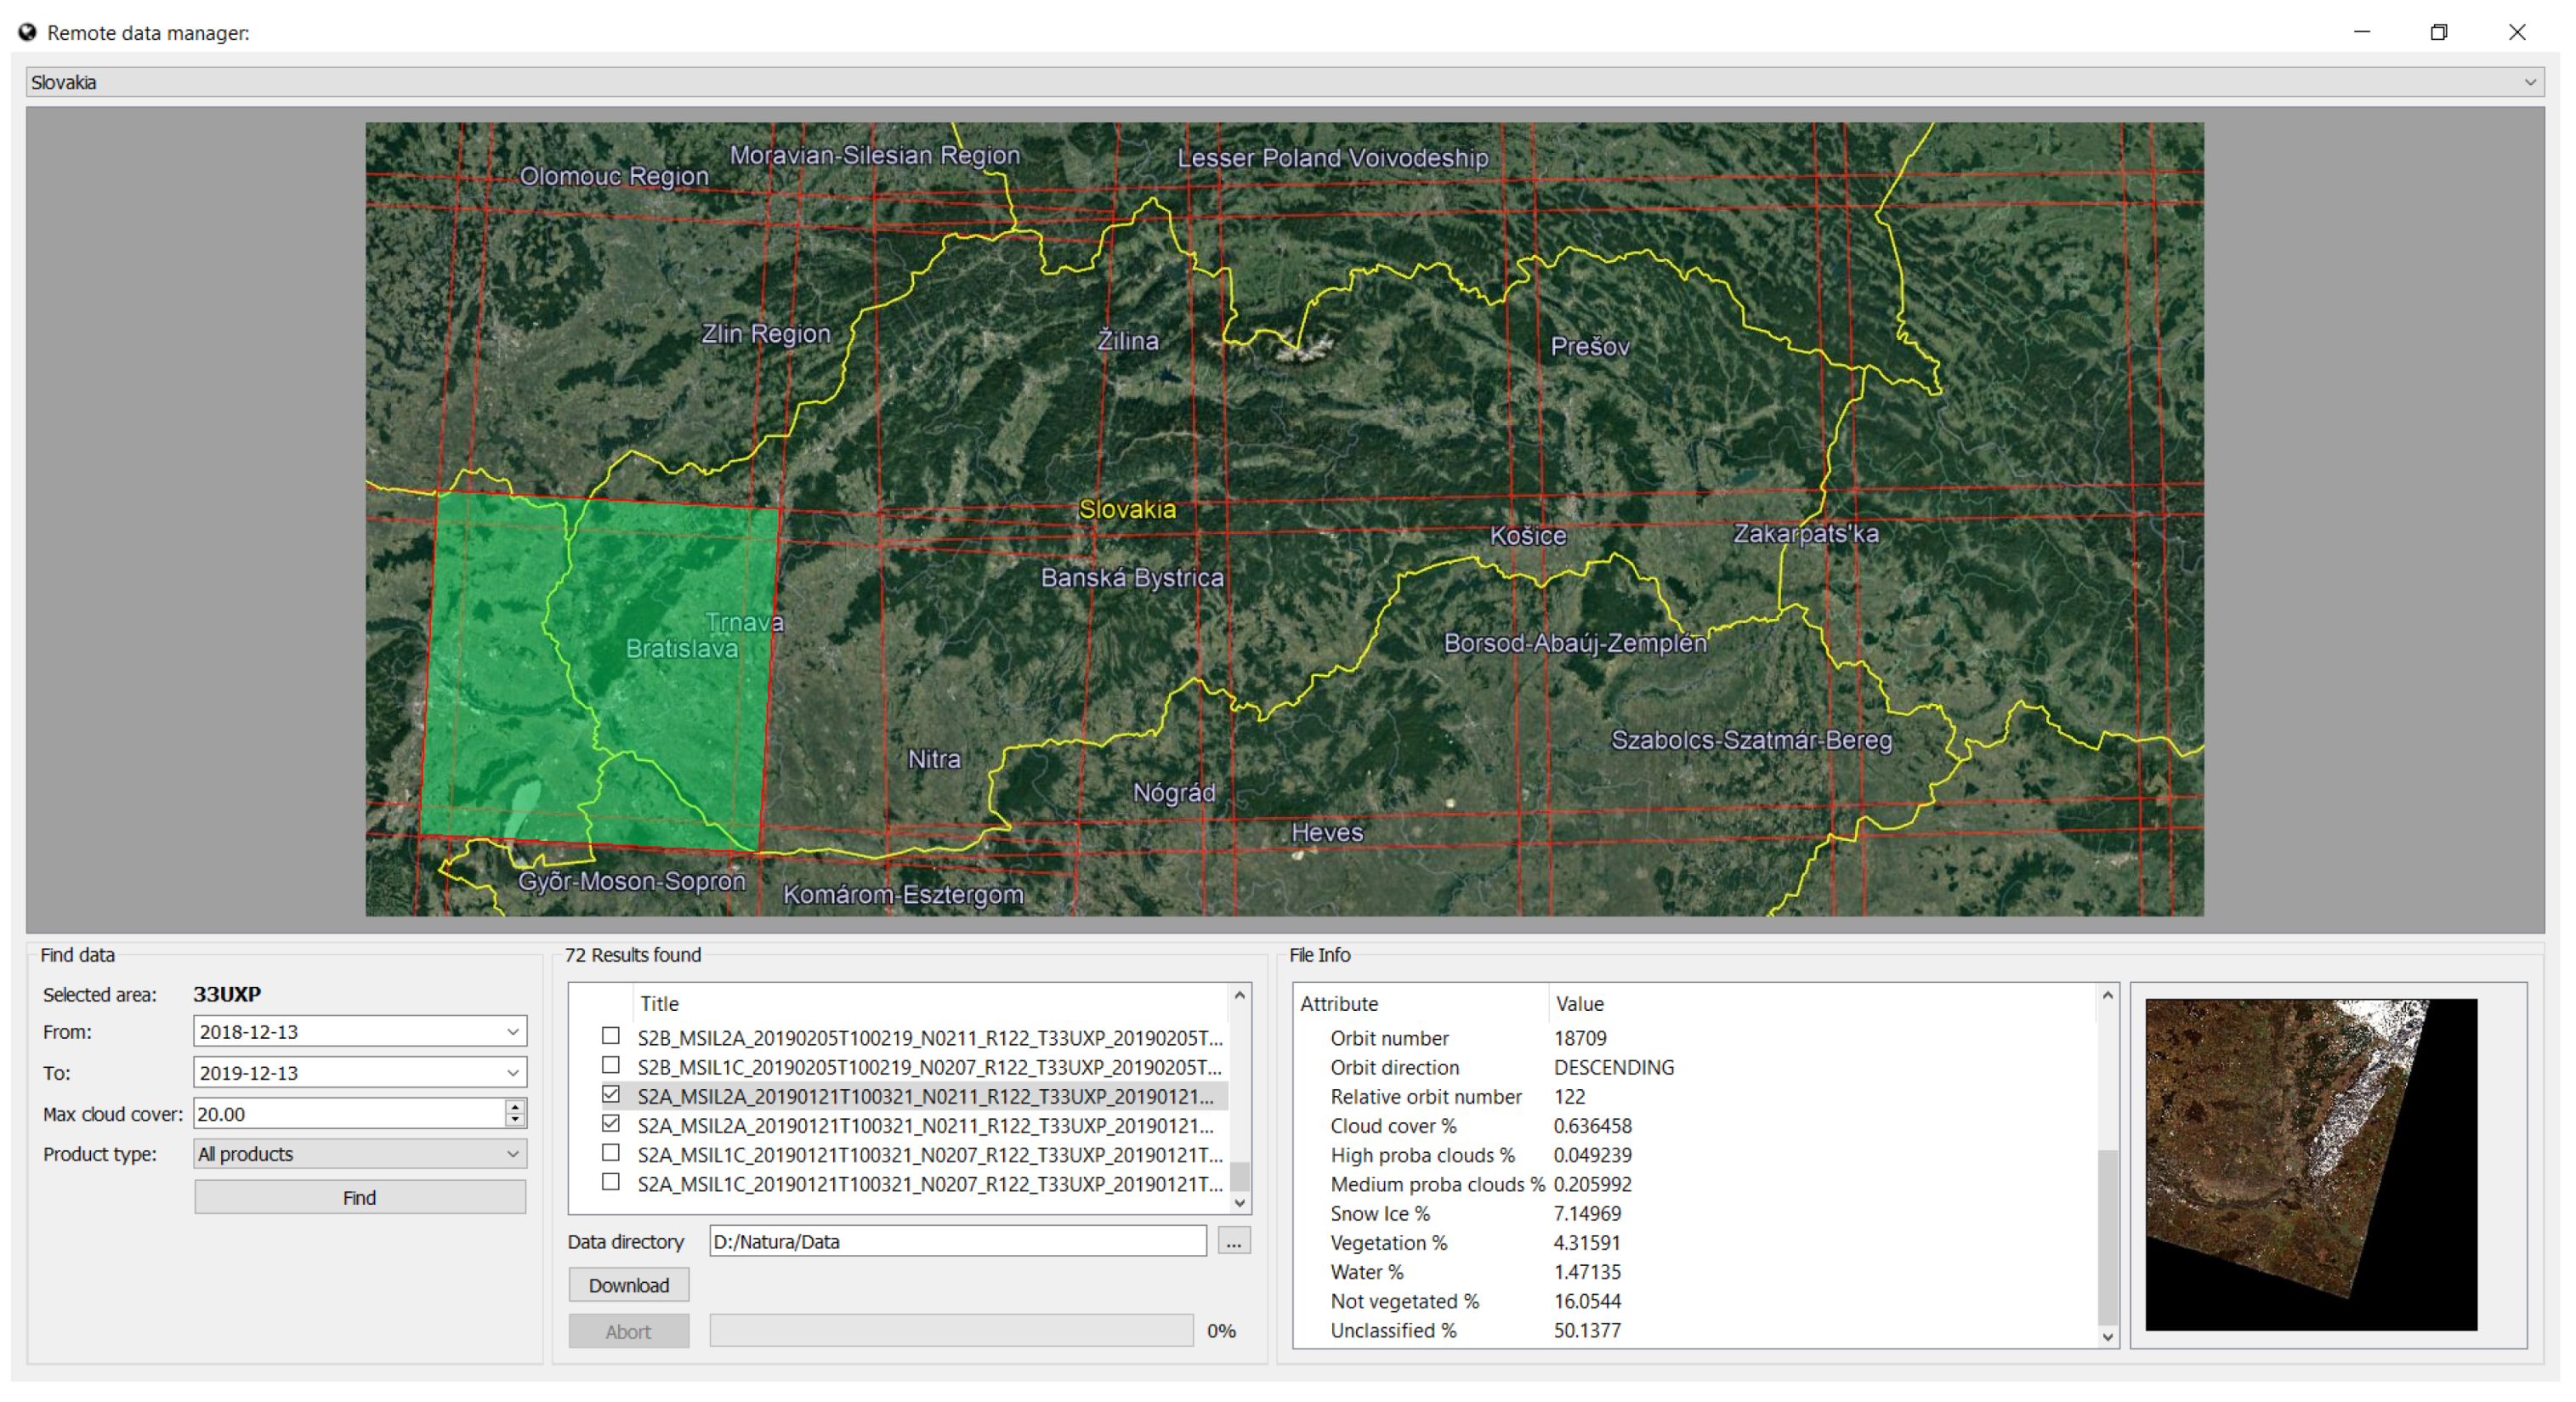Select the S2B_MSIL1C_20190205T100219_N0207 result title
The height and width of the screenshot is (1402, 2576).
[x=930, y=1066]
